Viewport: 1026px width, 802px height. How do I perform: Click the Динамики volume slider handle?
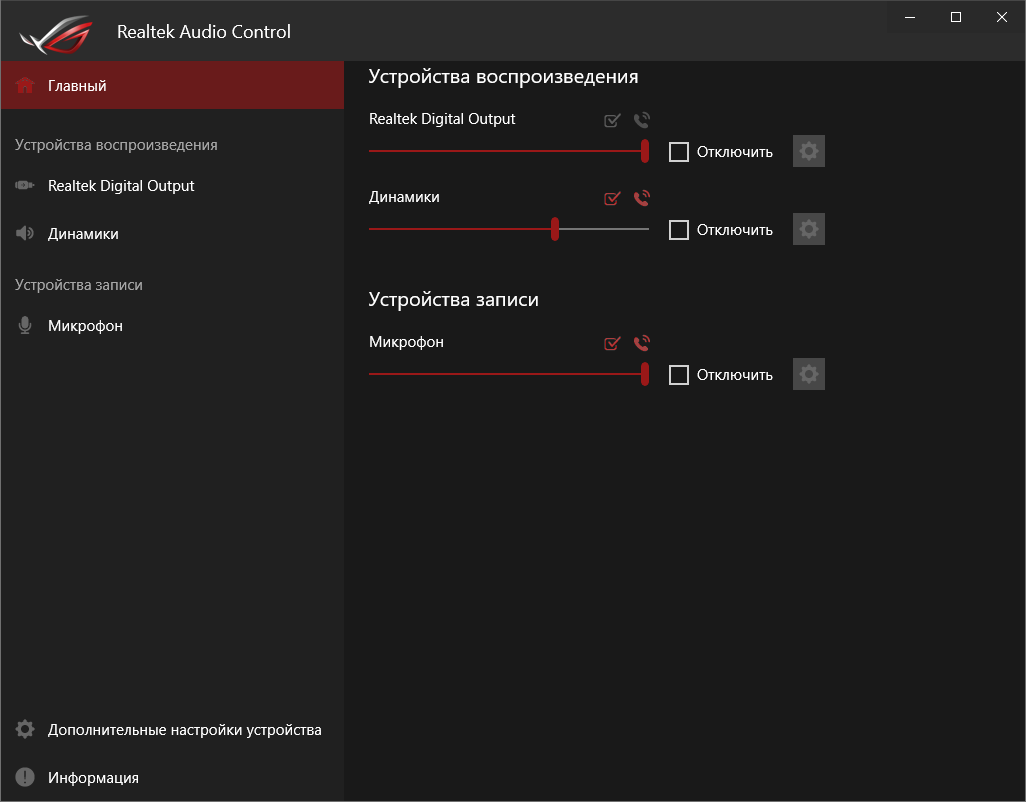(555, 229)
